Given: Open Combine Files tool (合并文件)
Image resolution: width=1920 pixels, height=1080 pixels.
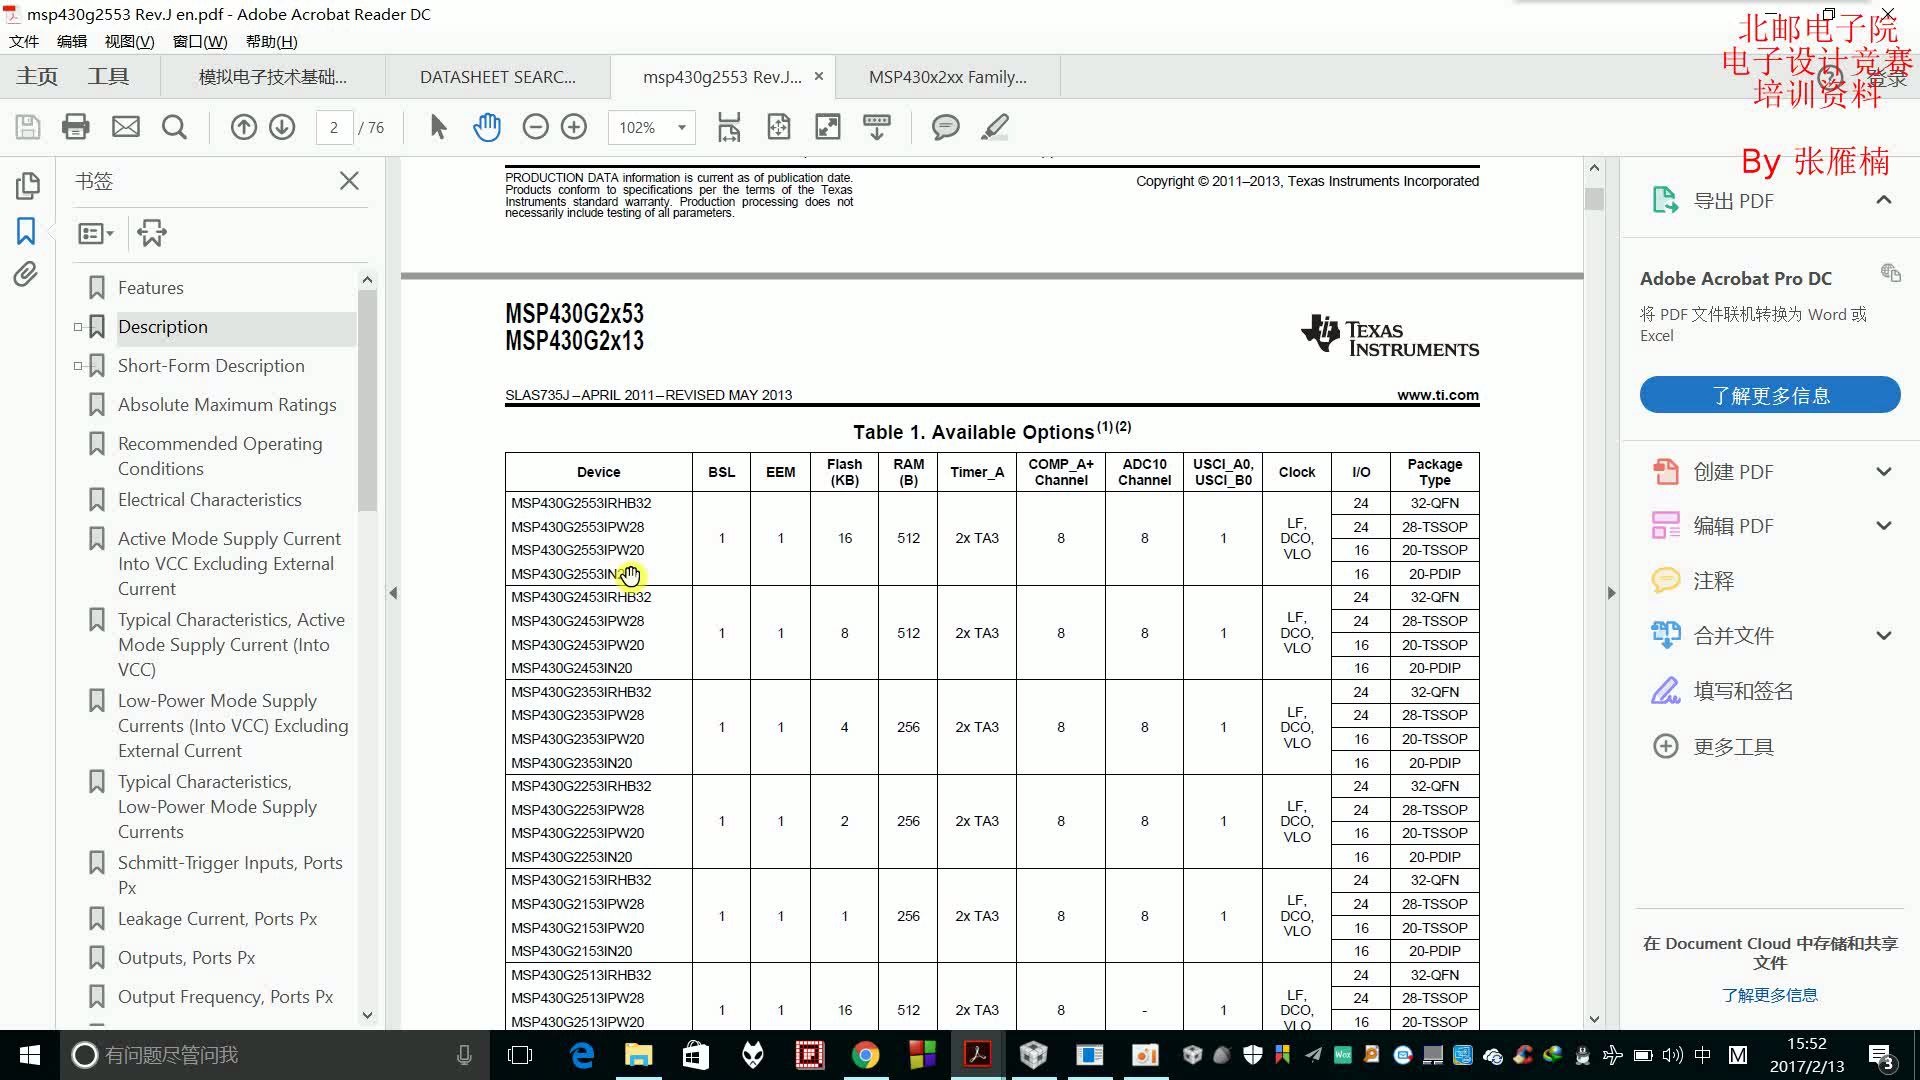Looking at the screenshot, I should coord(1712,635).
